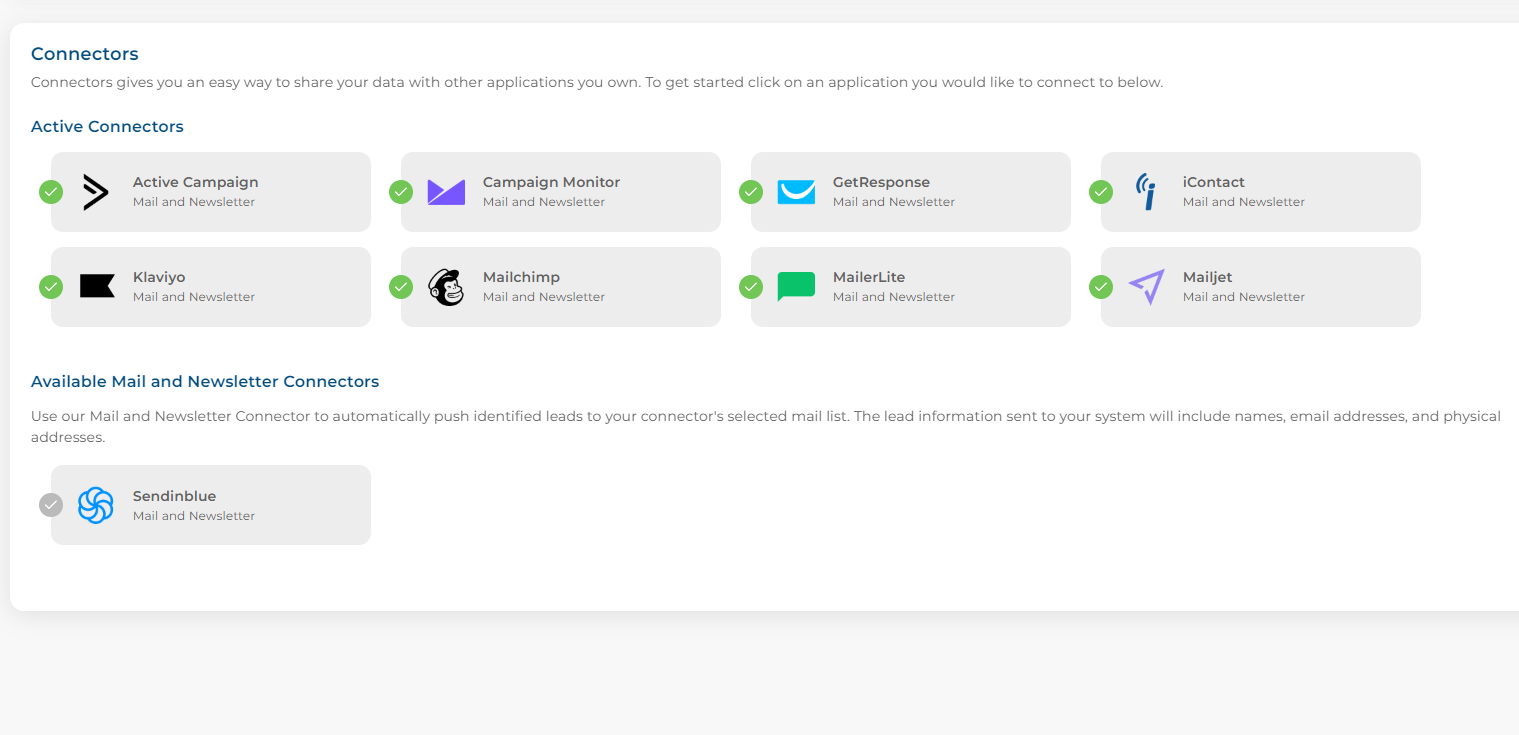Click the Mailchimp monkey logo icon
1519x735 pixels.
(446, 287)
